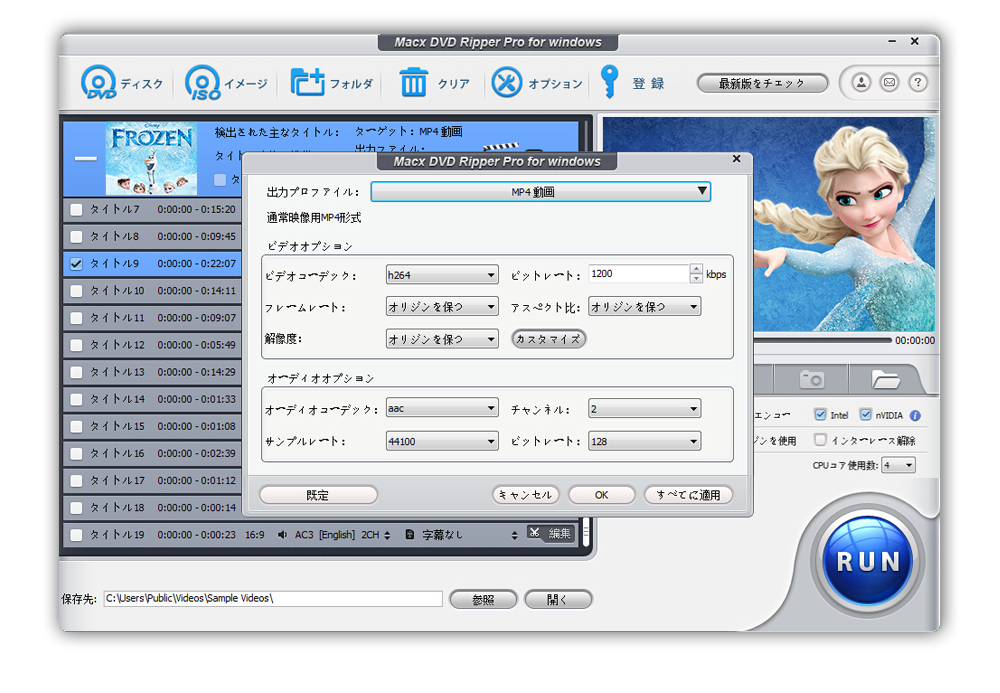1000x693 pixels.
Task: Close the profile settings dialog
Action: [737, 159]
